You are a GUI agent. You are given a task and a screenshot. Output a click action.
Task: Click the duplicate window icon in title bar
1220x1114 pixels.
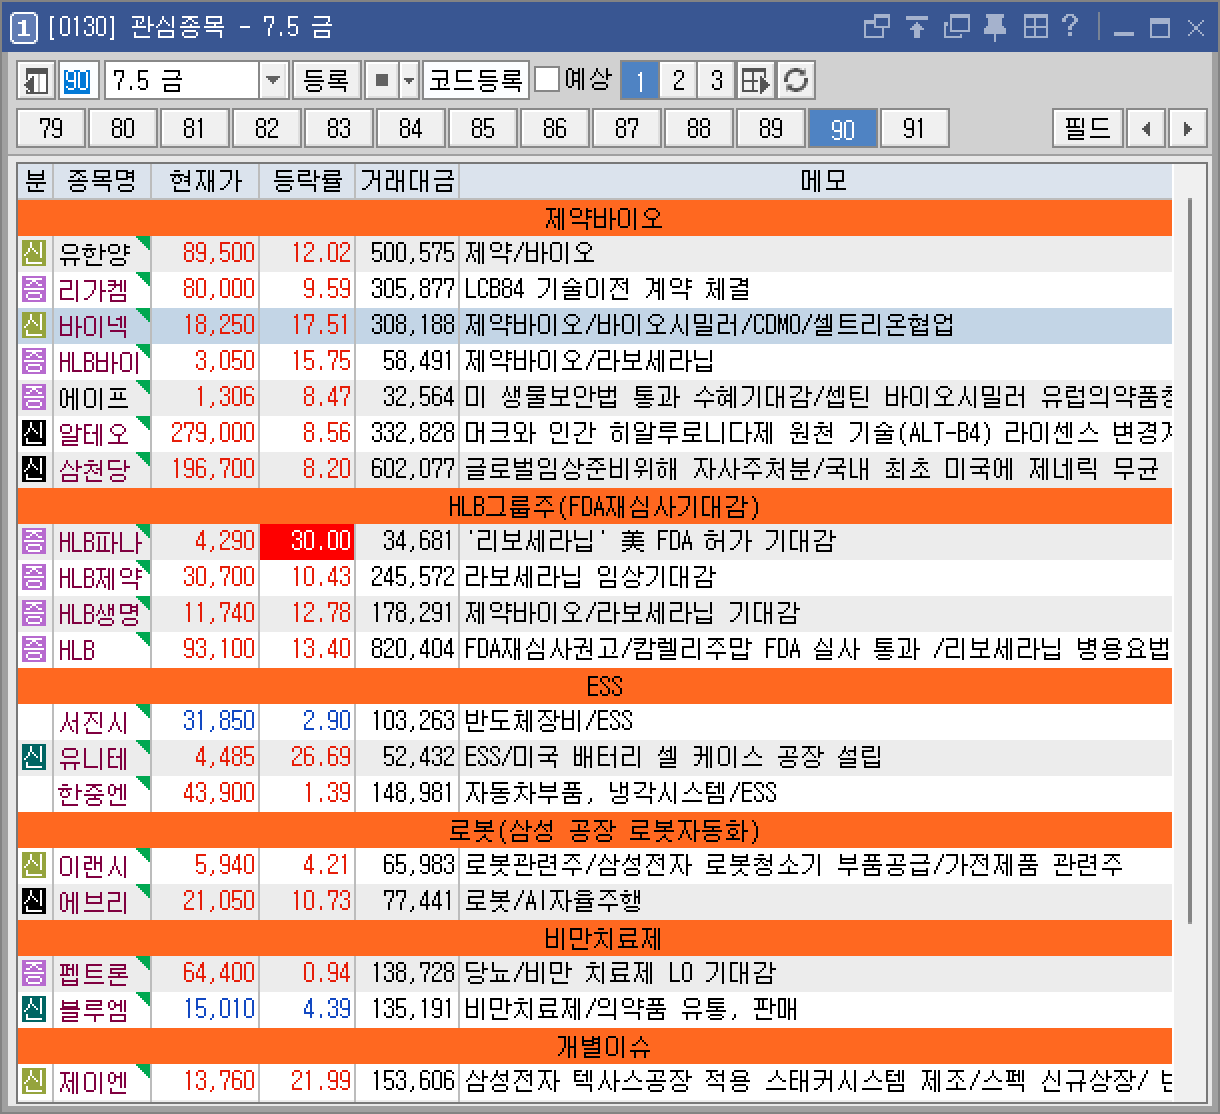[956, 27]
